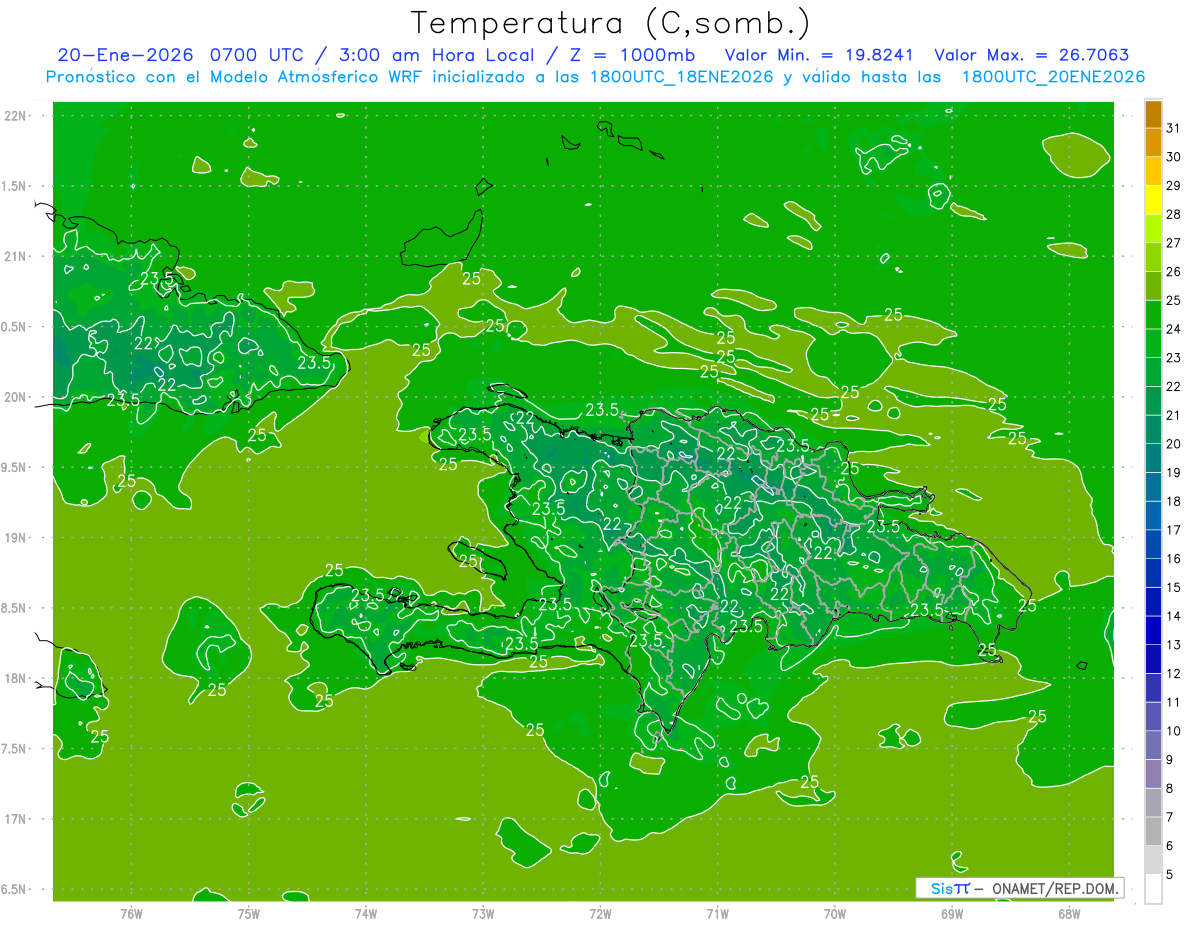Pick the topmost orange swatch above 31
The height and width of the screenshot is (927, 1200).
(x=1153, y=115)
